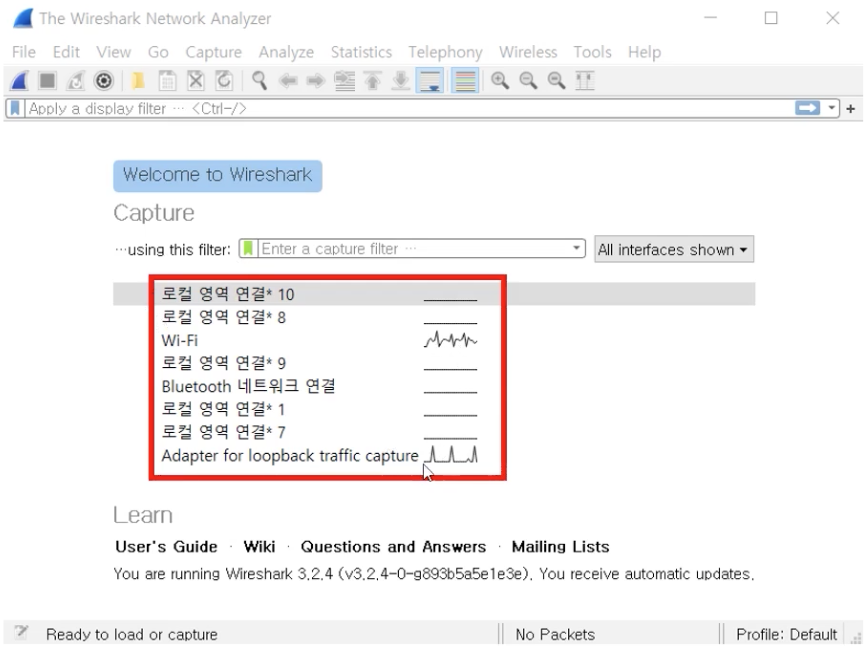Open the Edit menu

[66, 52]
